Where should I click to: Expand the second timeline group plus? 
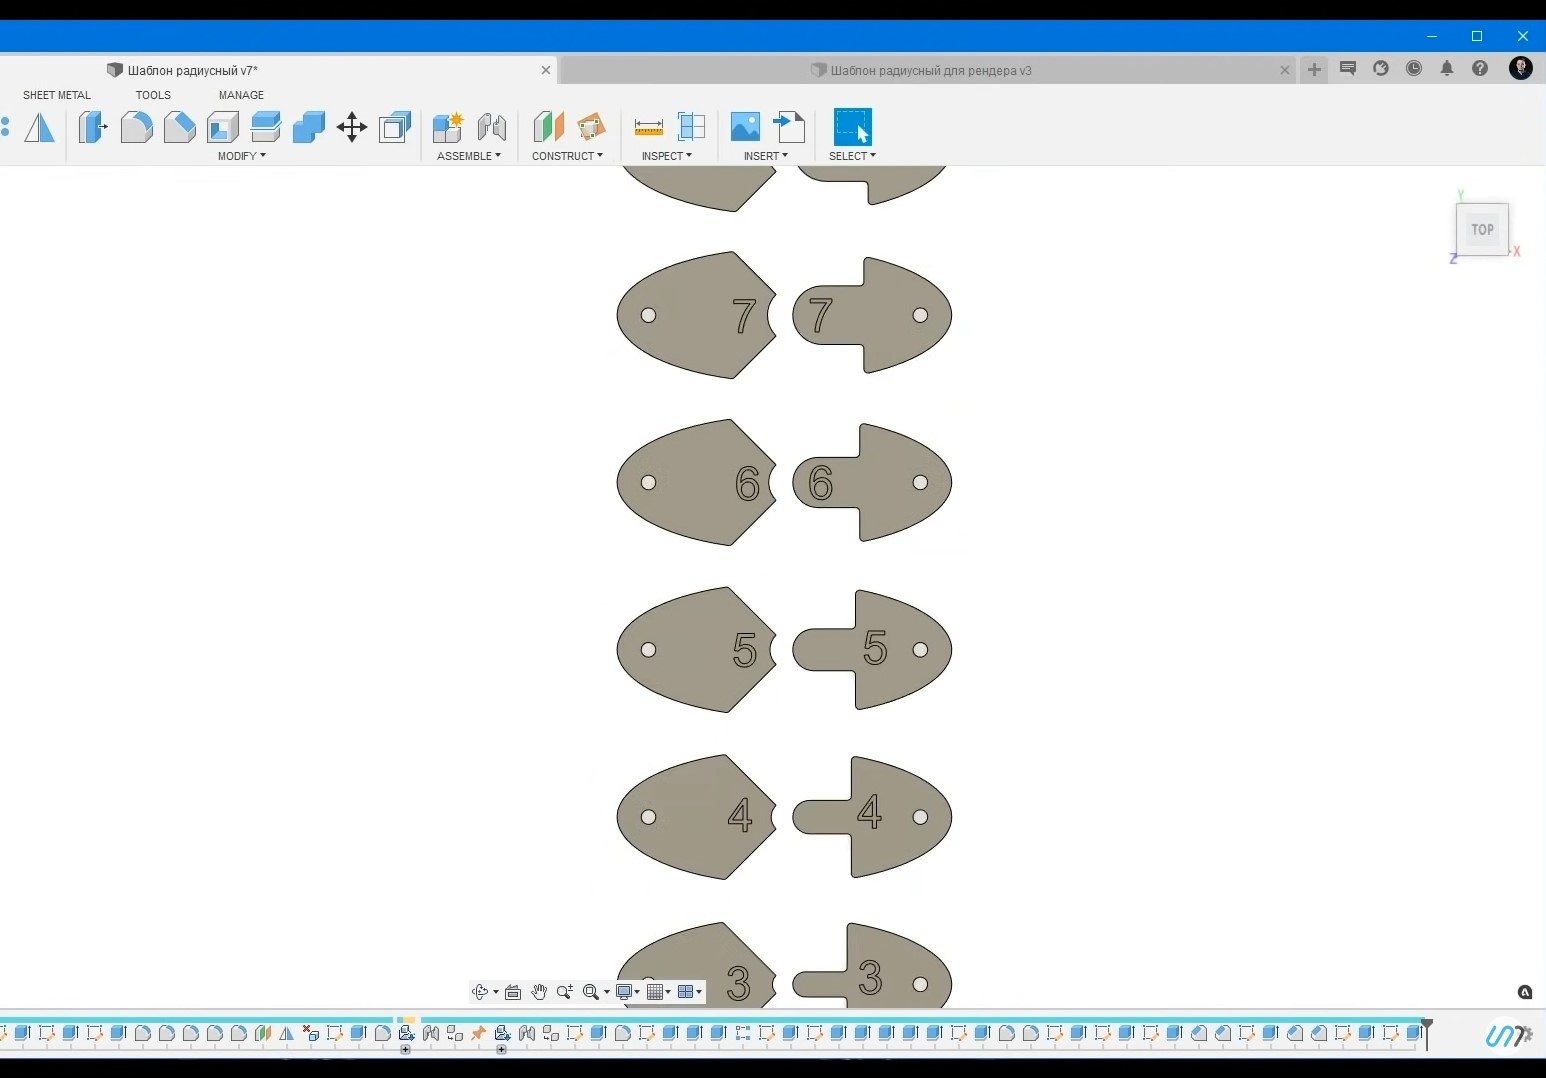tap(501, 1049)
